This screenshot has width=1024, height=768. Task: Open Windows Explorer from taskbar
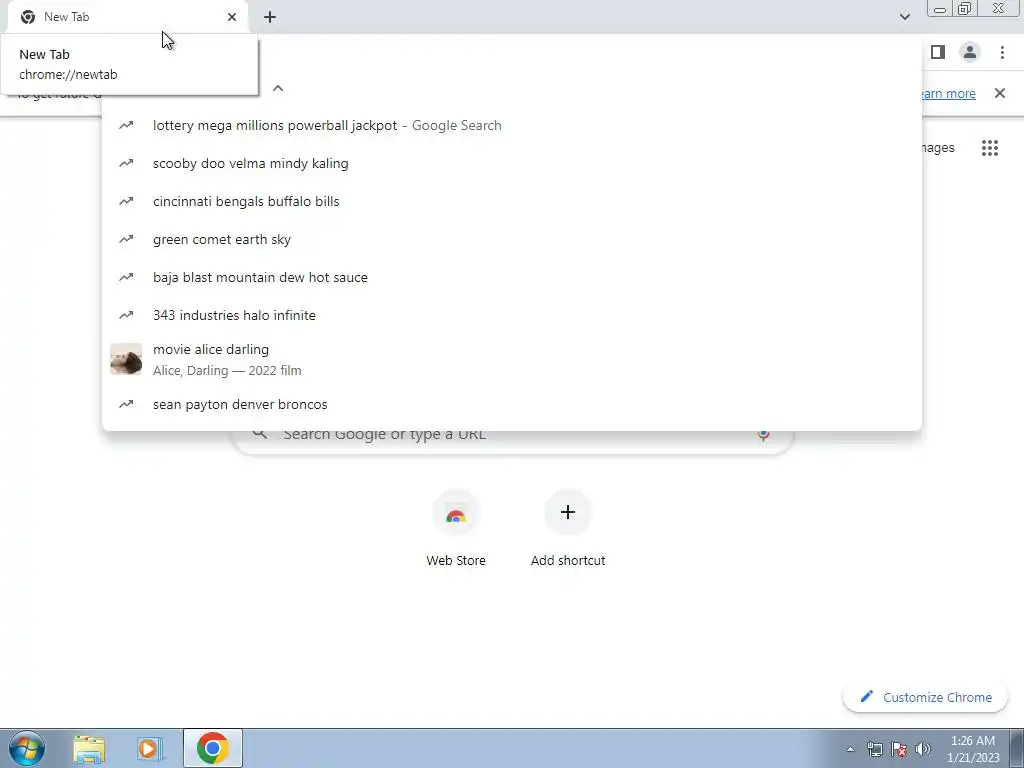[89, 748]
